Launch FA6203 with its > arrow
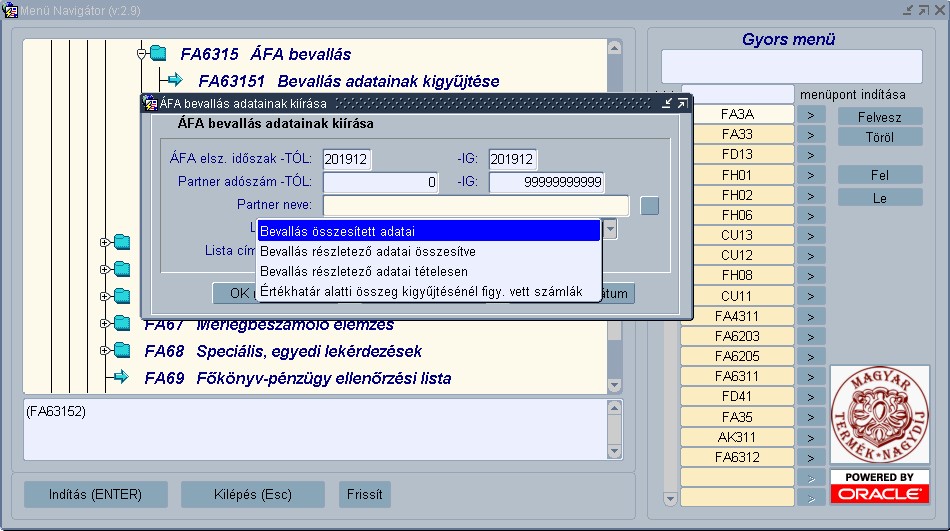This screenshot has width=950, height=531. coord(811,336)
